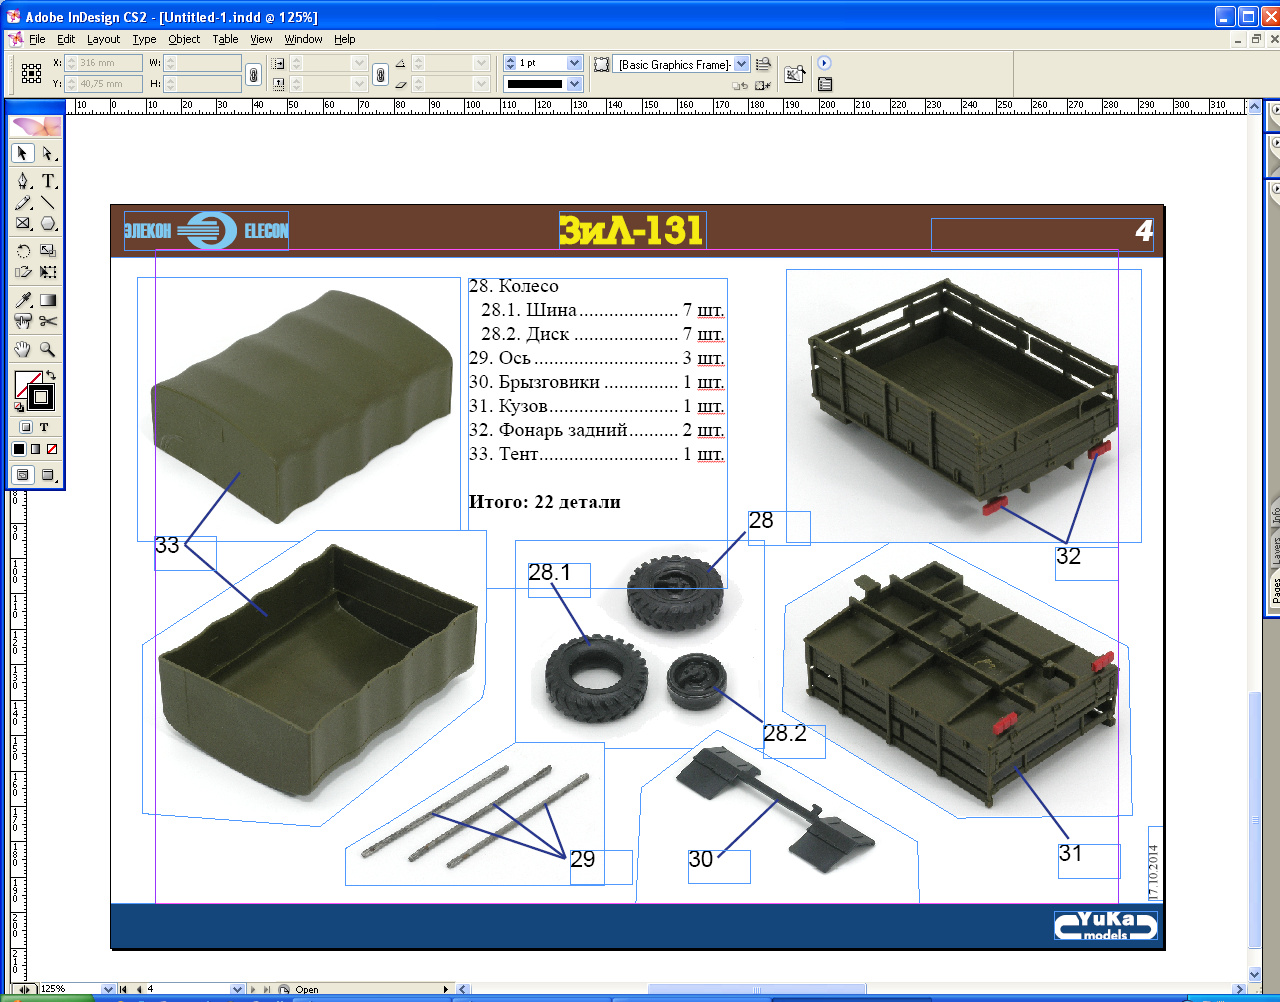Open the rotation angle dropdown

481,63
